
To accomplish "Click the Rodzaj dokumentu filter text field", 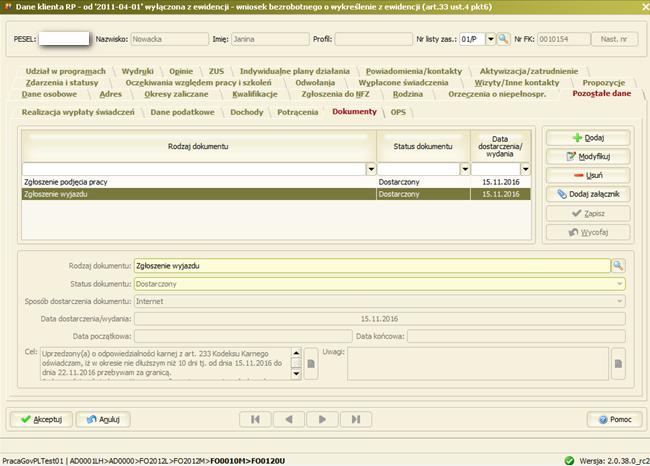I will pos(194,169).
